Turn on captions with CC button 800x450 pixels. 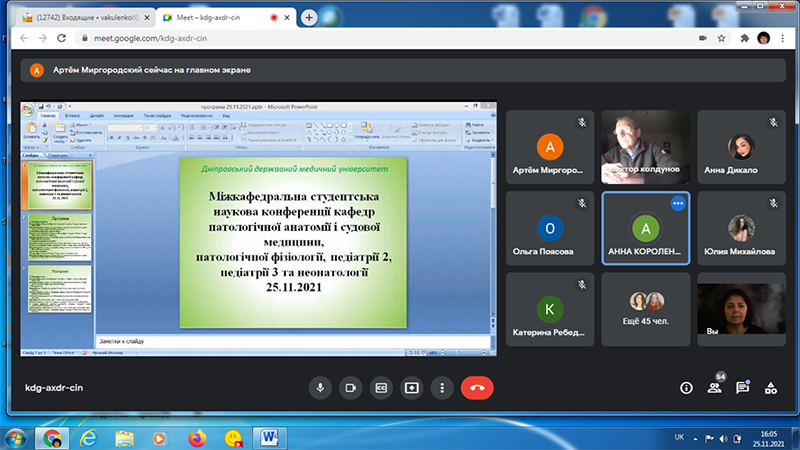(x=381, y=387)
